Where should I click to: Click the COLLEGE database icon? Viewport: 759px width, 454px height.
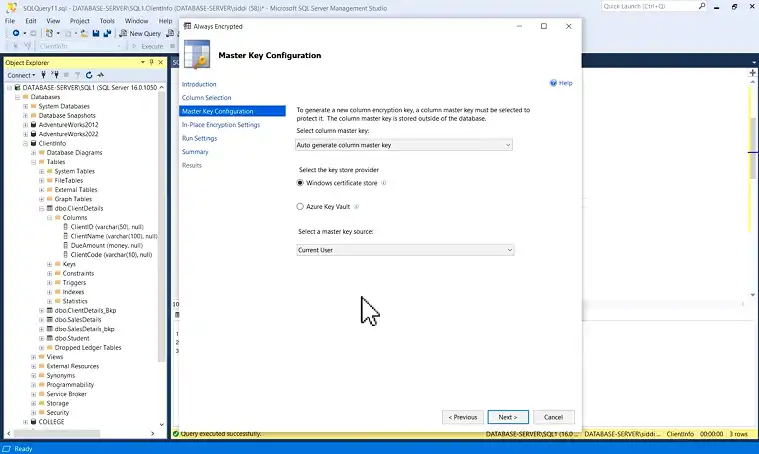(33, 422)
